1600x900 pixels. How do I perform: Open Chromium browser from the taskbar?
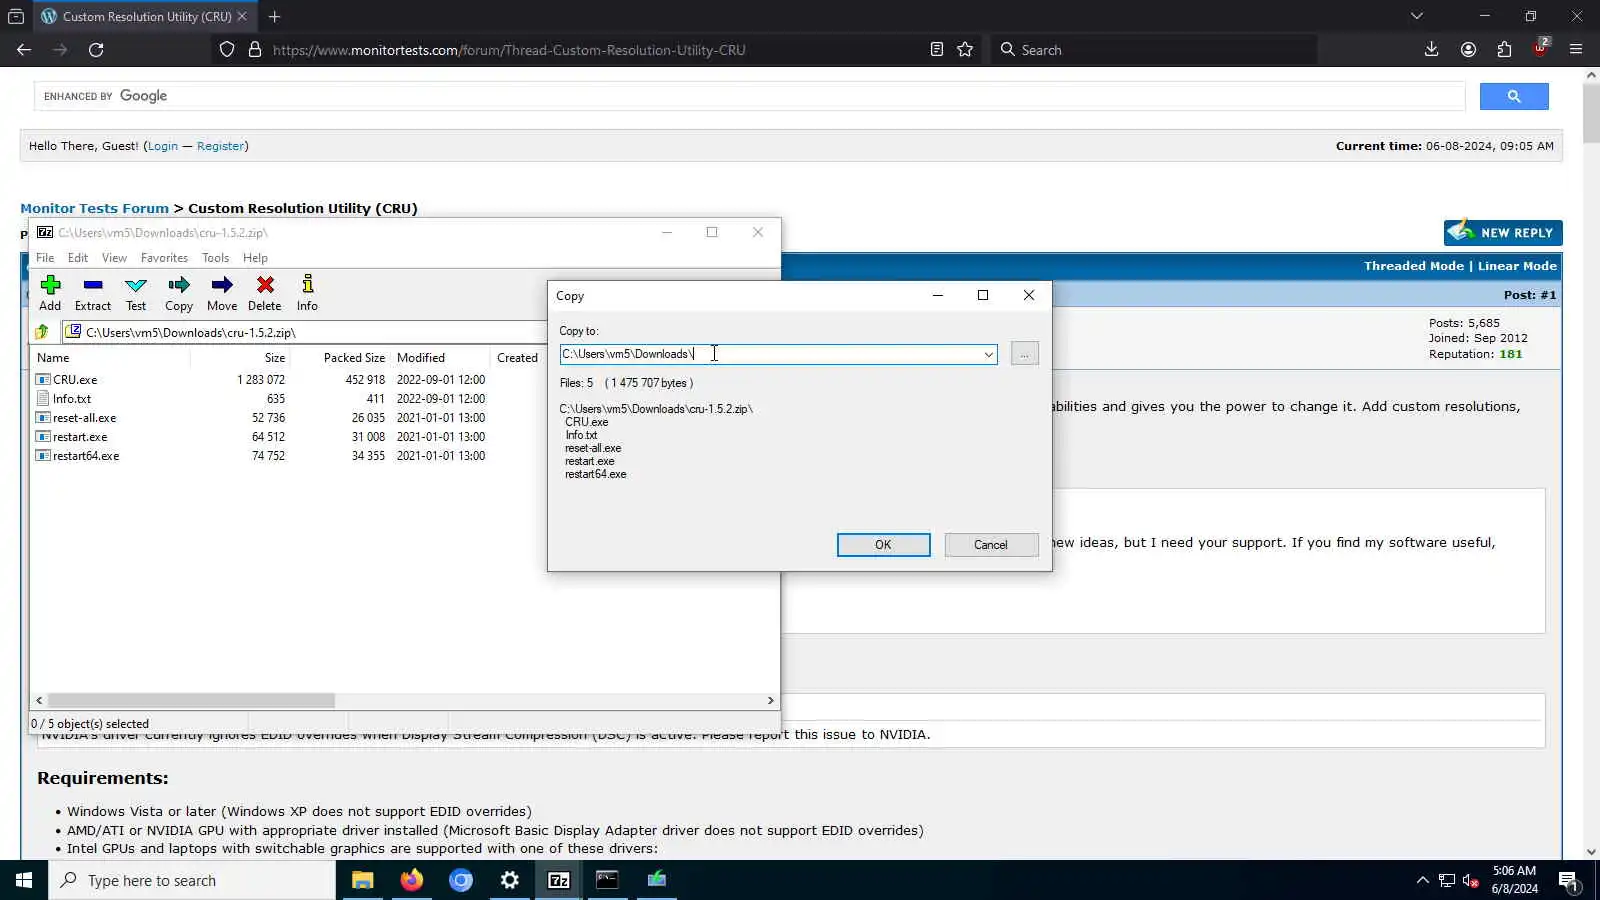click(460, 880)
